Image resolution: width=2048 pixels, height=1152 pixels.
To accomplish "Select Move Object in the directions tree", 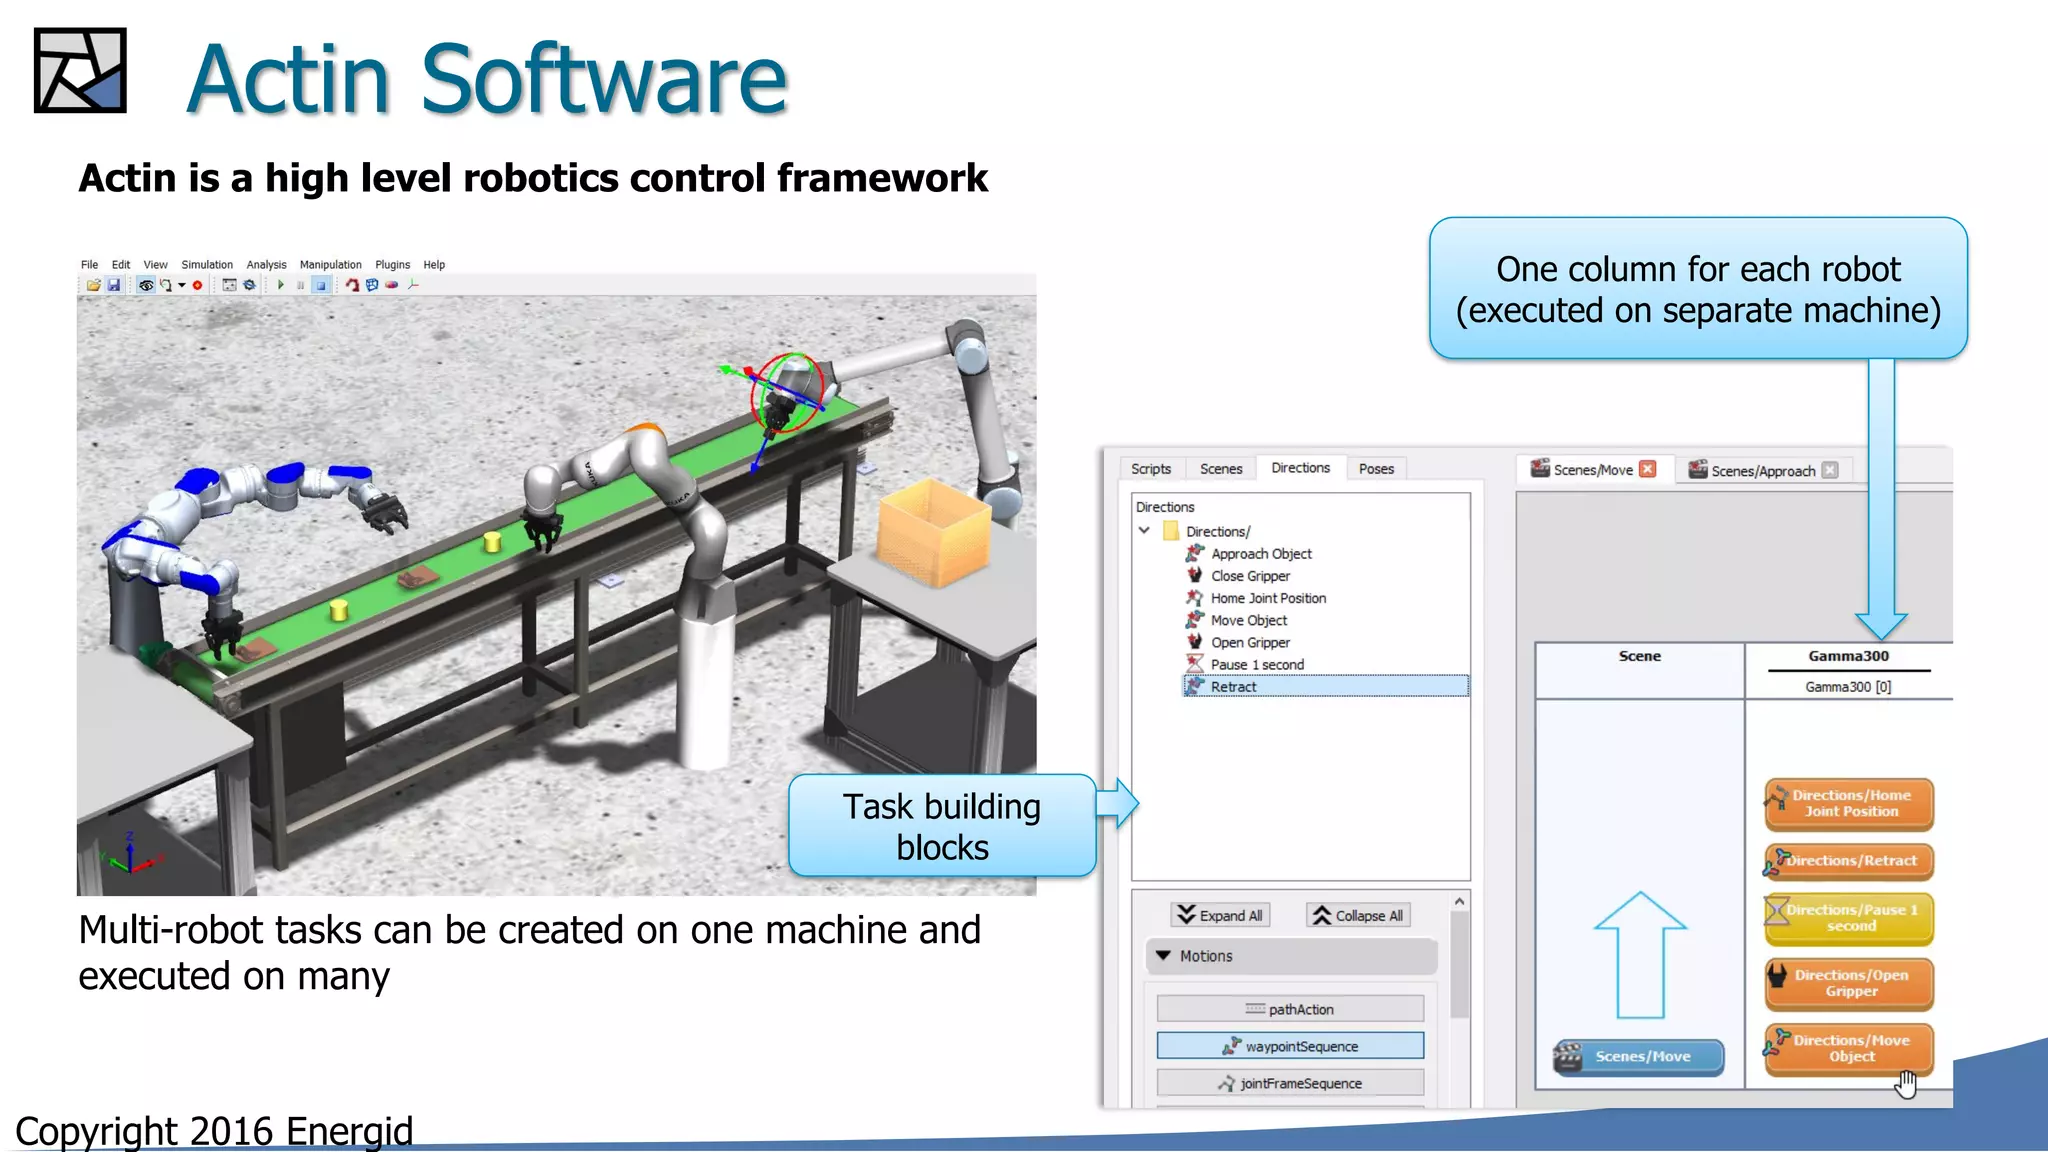I will pos(1237,620).
